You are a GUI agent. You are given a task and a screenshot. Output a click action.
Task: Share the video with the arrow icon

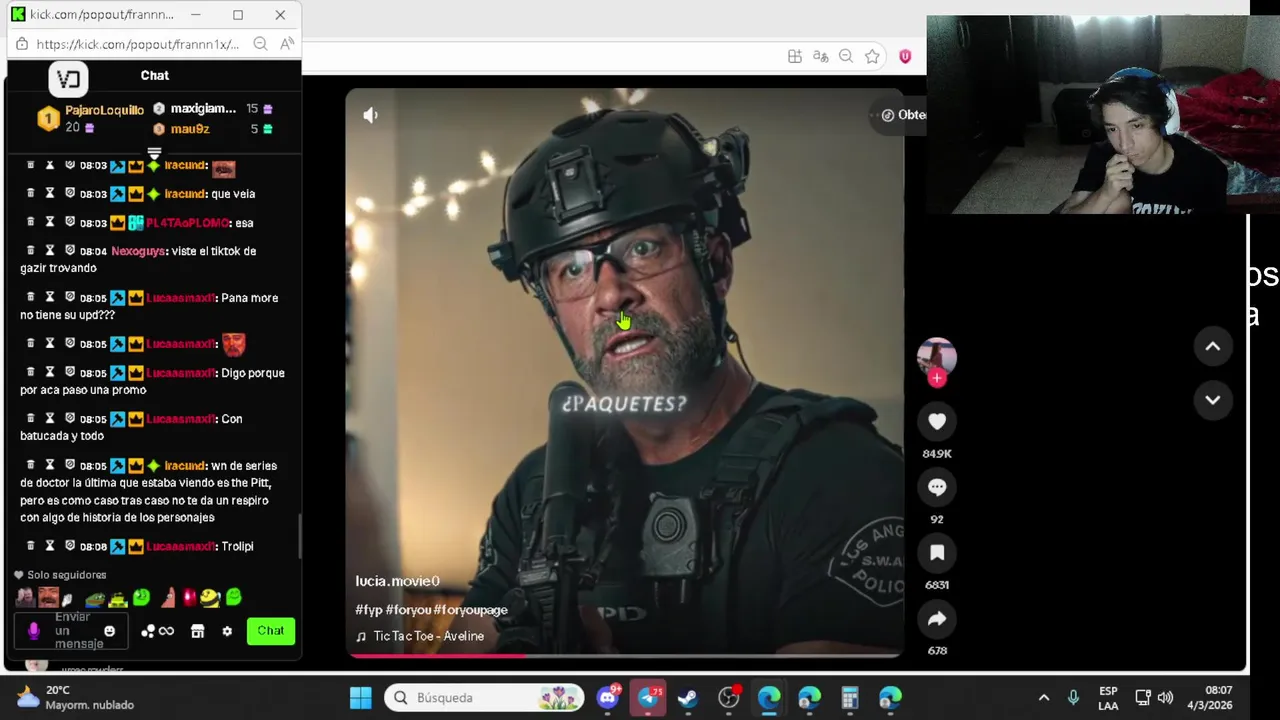pos(937,619)
